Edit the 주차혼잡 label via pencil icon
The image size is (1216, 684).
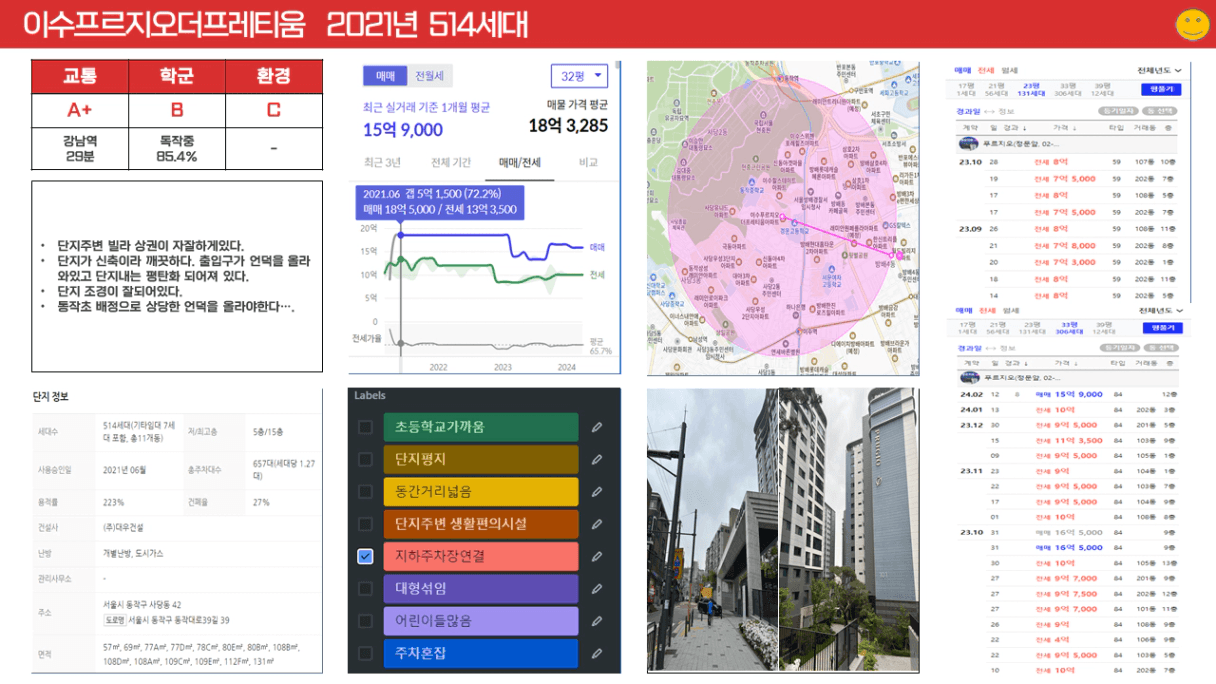click(x=597, y=653)
